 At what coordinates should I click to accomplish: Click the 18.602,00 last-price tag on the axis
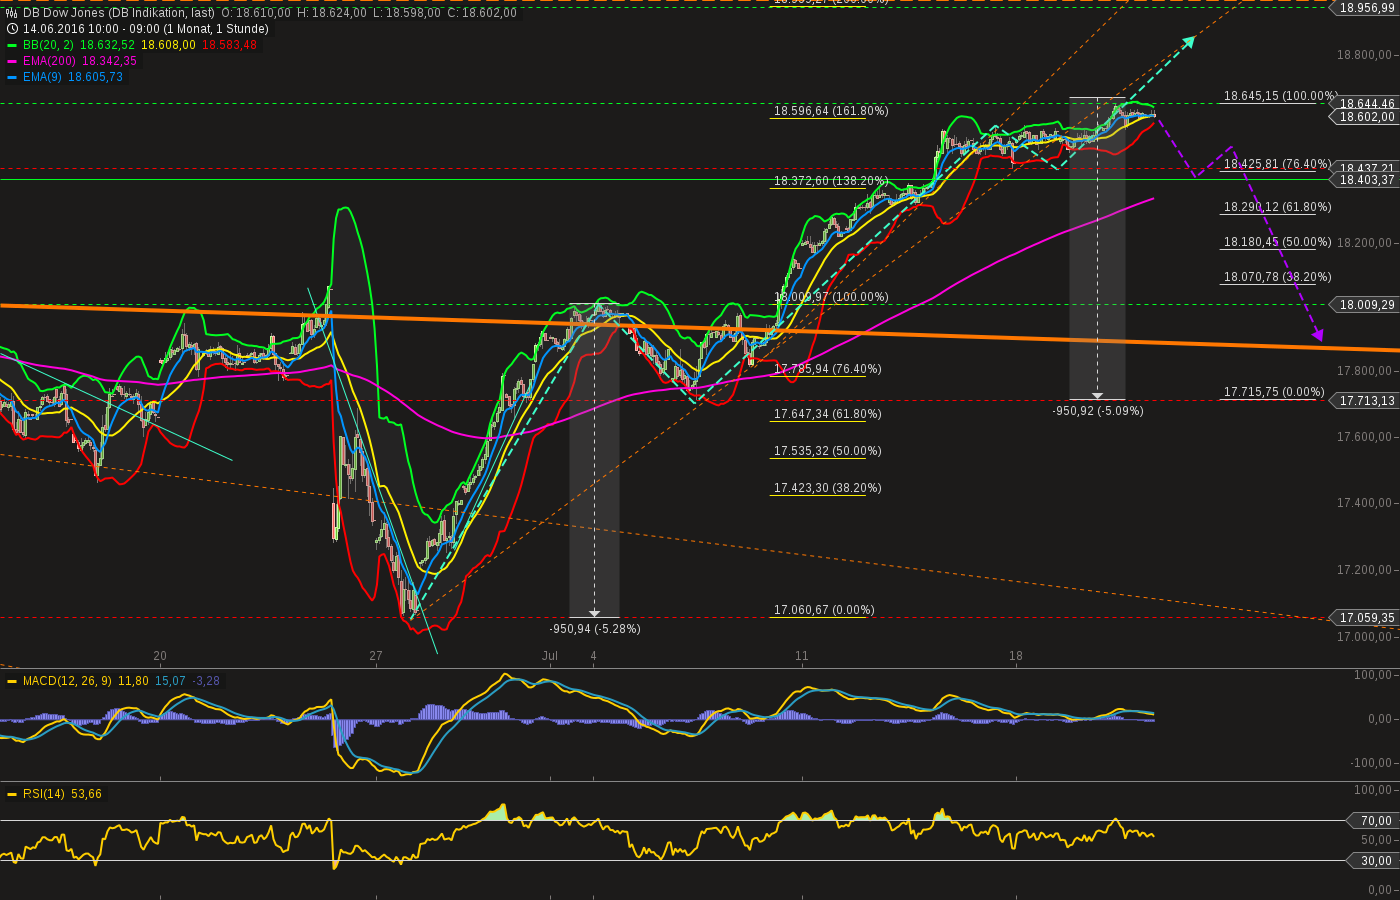tap(1368, 117)
